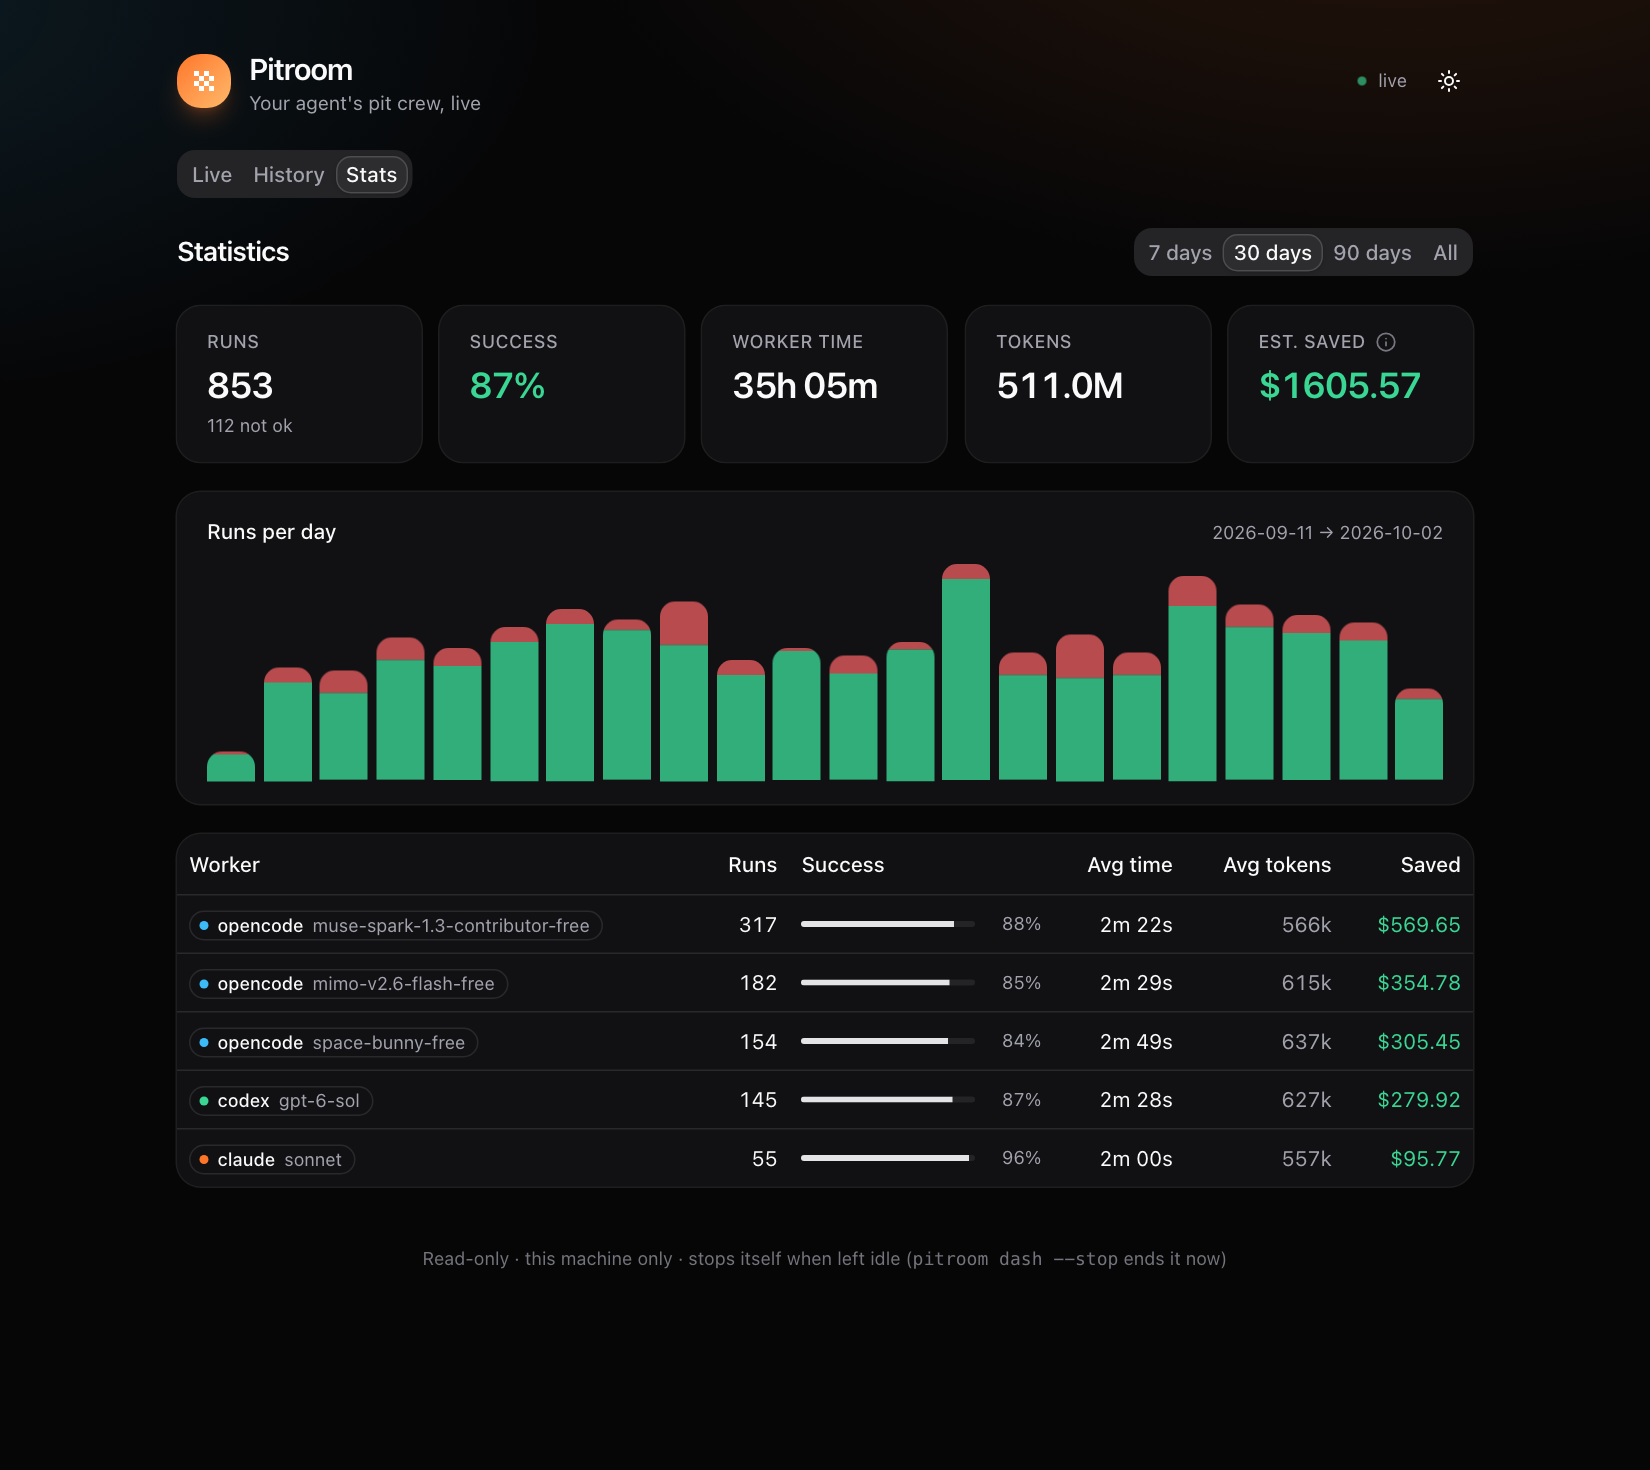The height and width of the screenshot is (1470, 1650).
Task: Open the opencode space-bunny-free worker chip
Action: point(333,1043)
